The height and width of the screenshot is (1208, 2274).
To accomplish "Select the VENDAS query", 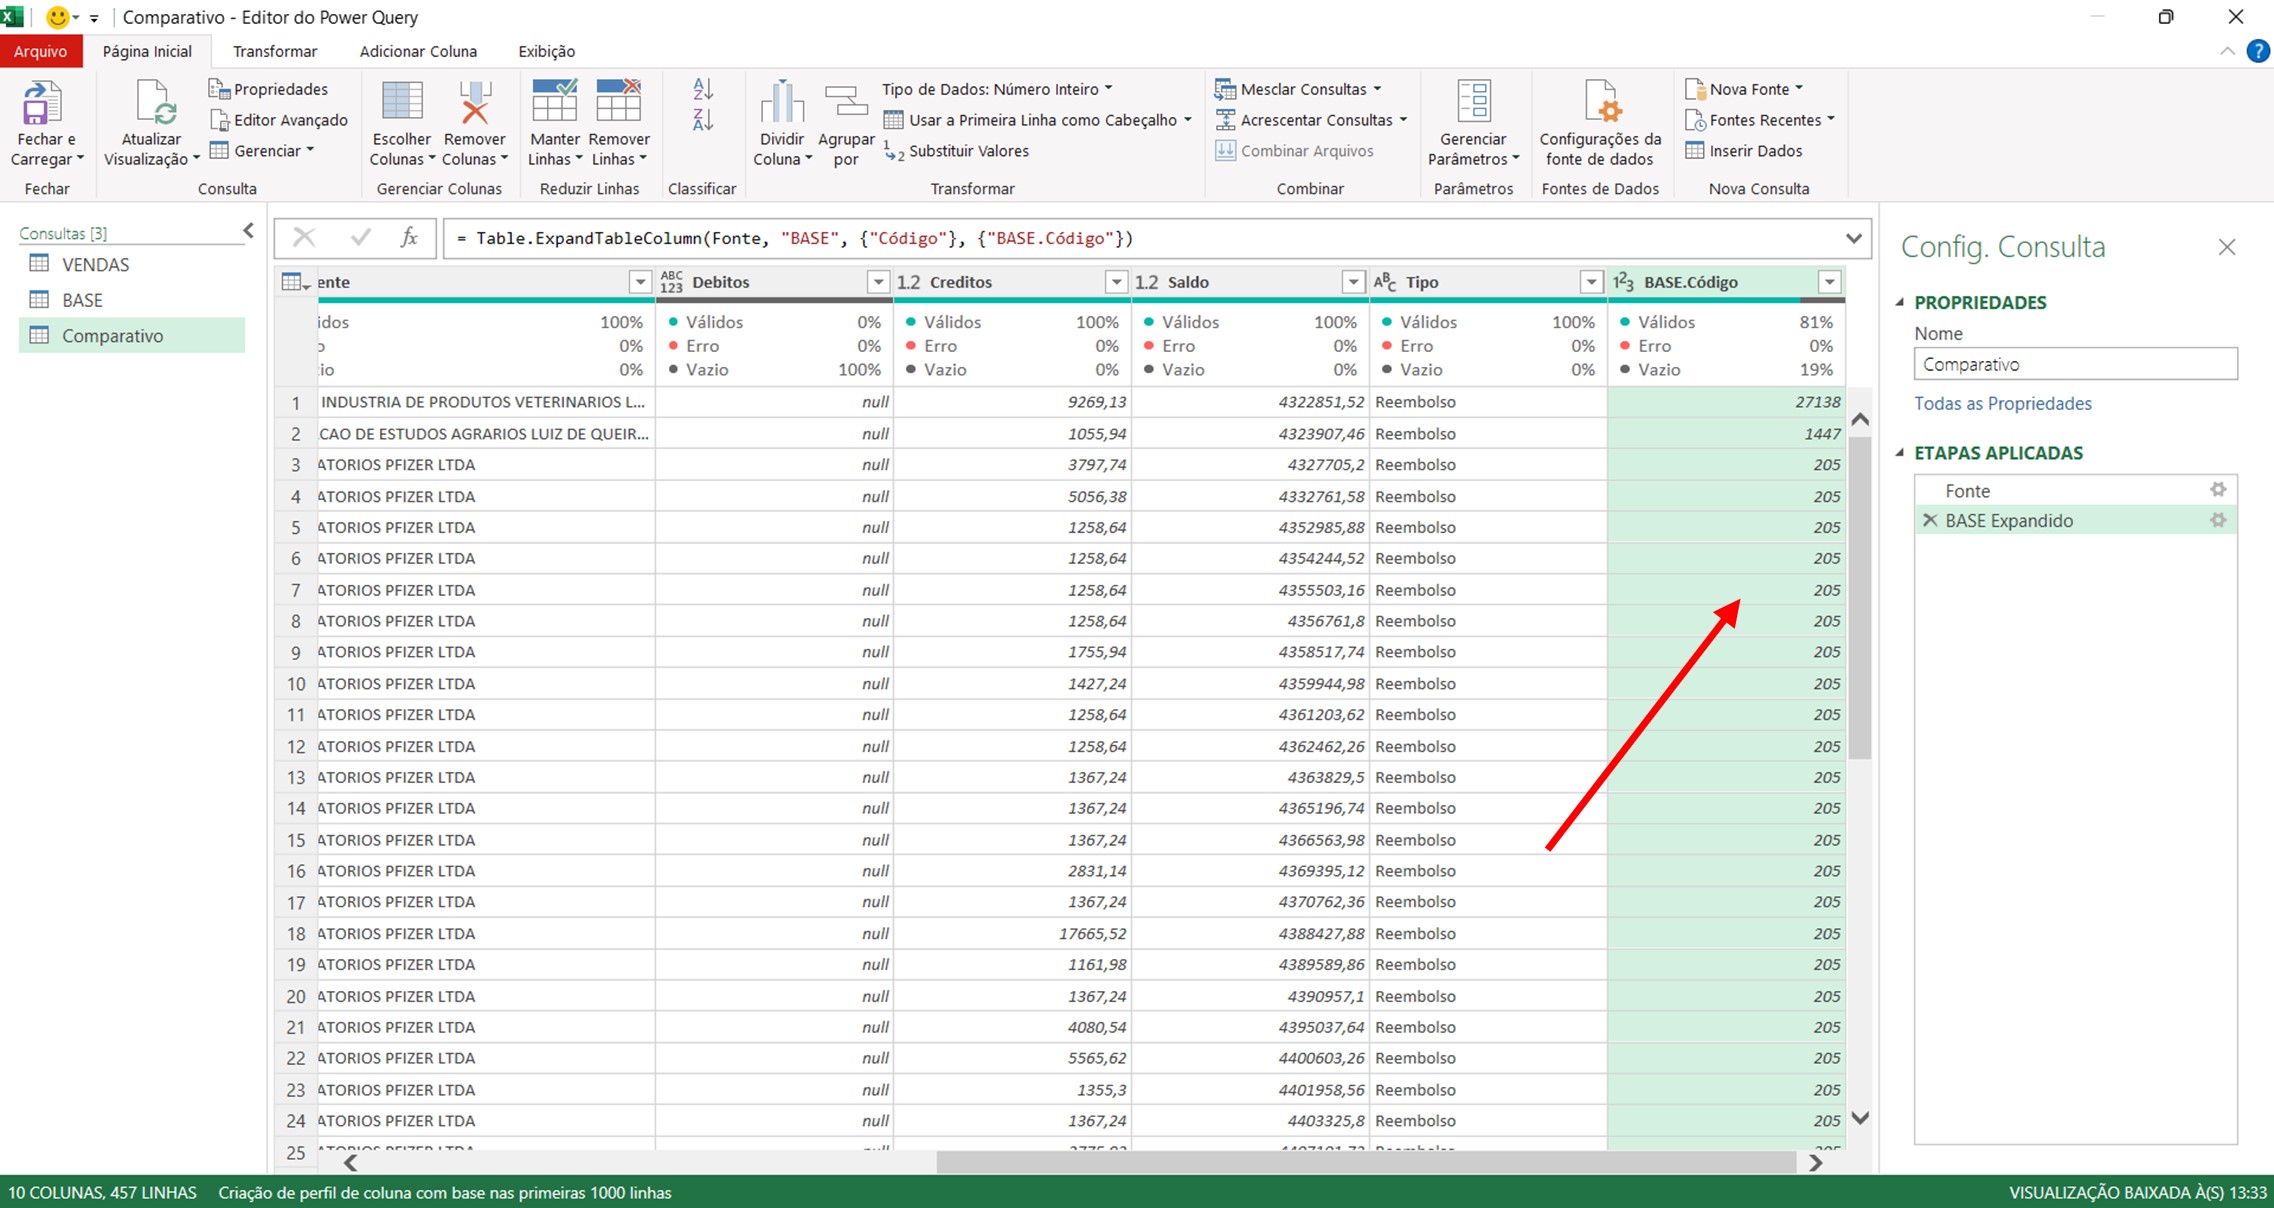I will 132,264.
